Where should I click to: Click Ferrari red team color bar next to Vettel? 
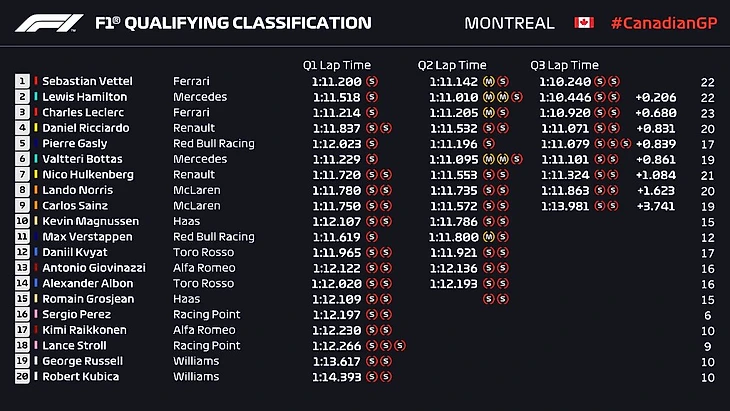click(35, 81)
